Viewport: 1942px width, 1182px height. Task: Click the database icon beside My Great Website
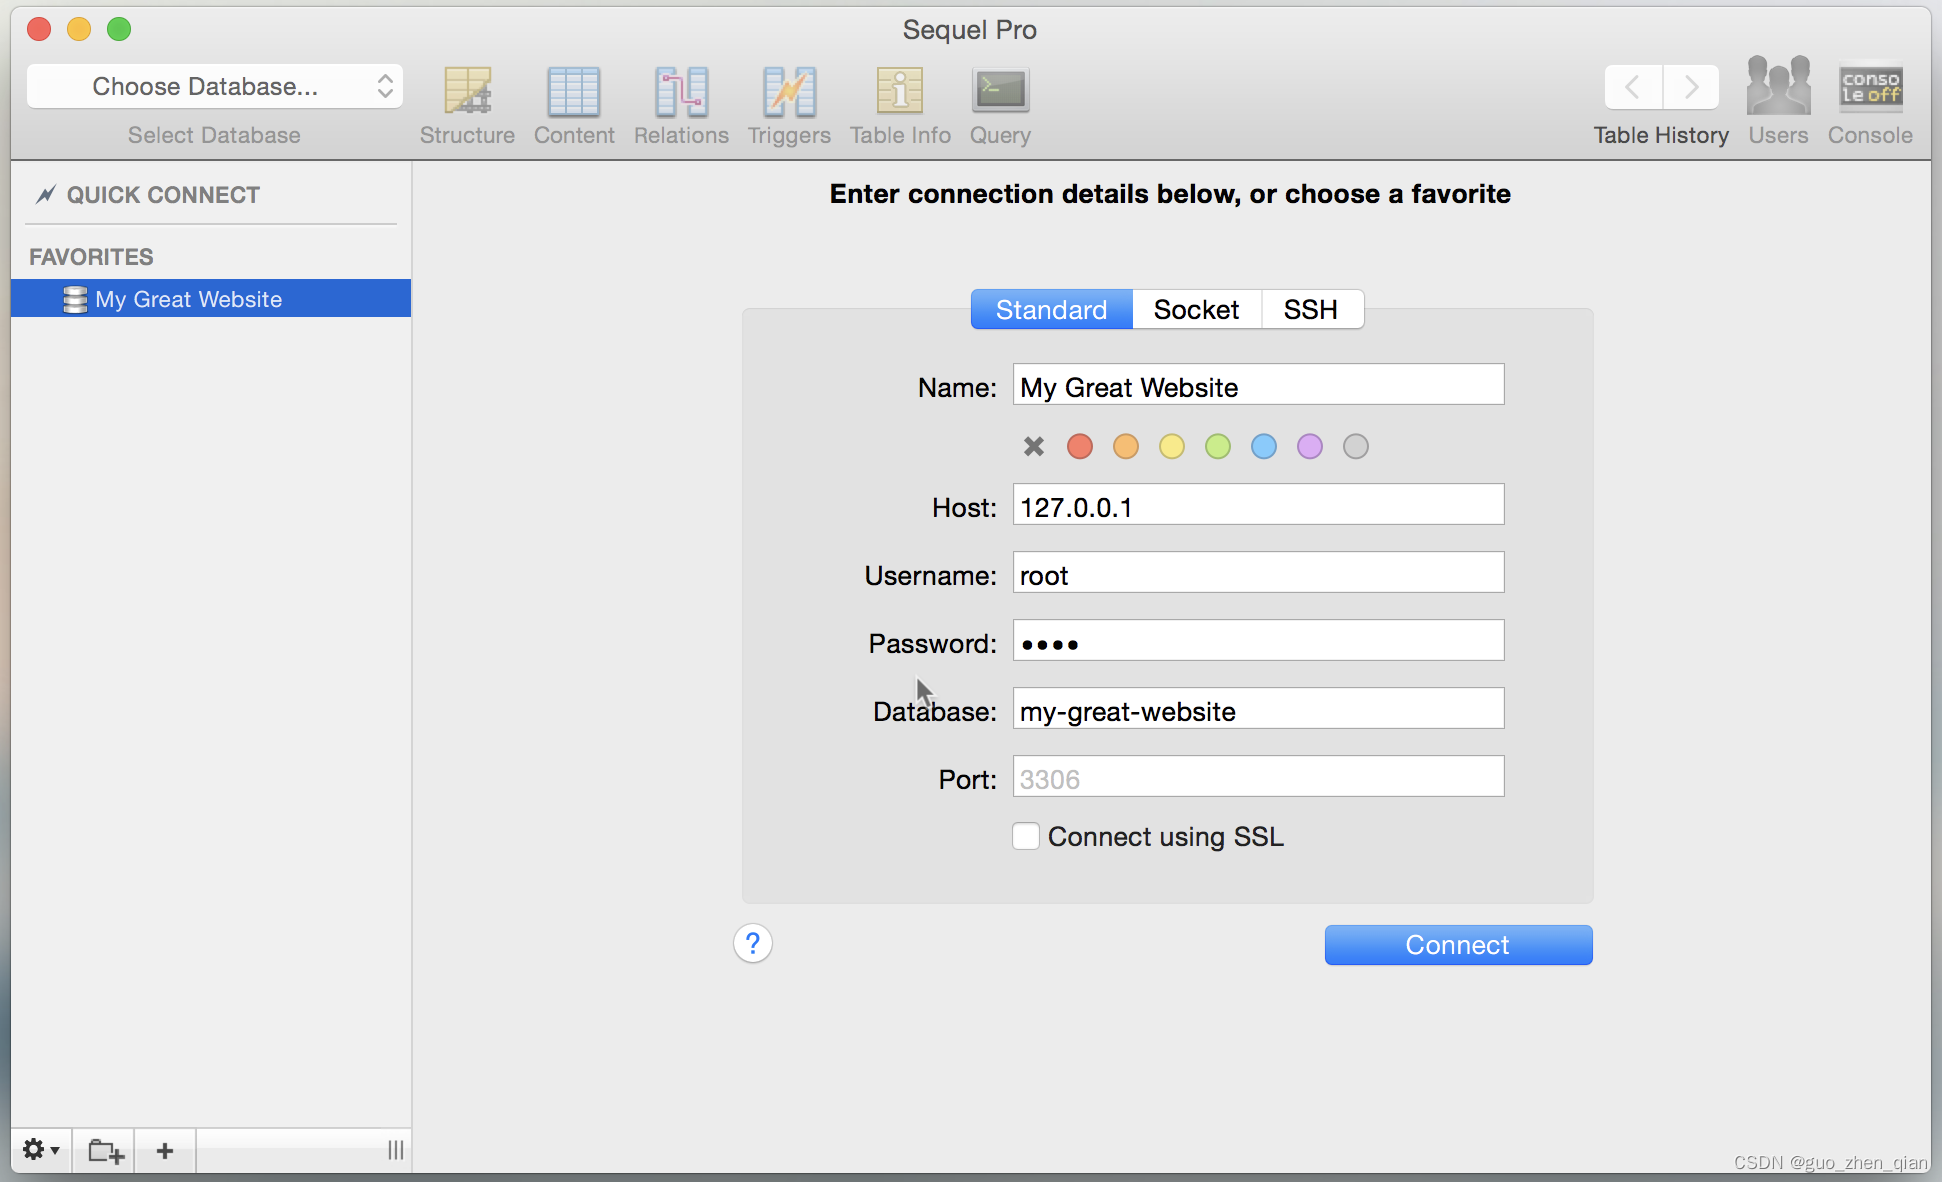pos(75,299)
